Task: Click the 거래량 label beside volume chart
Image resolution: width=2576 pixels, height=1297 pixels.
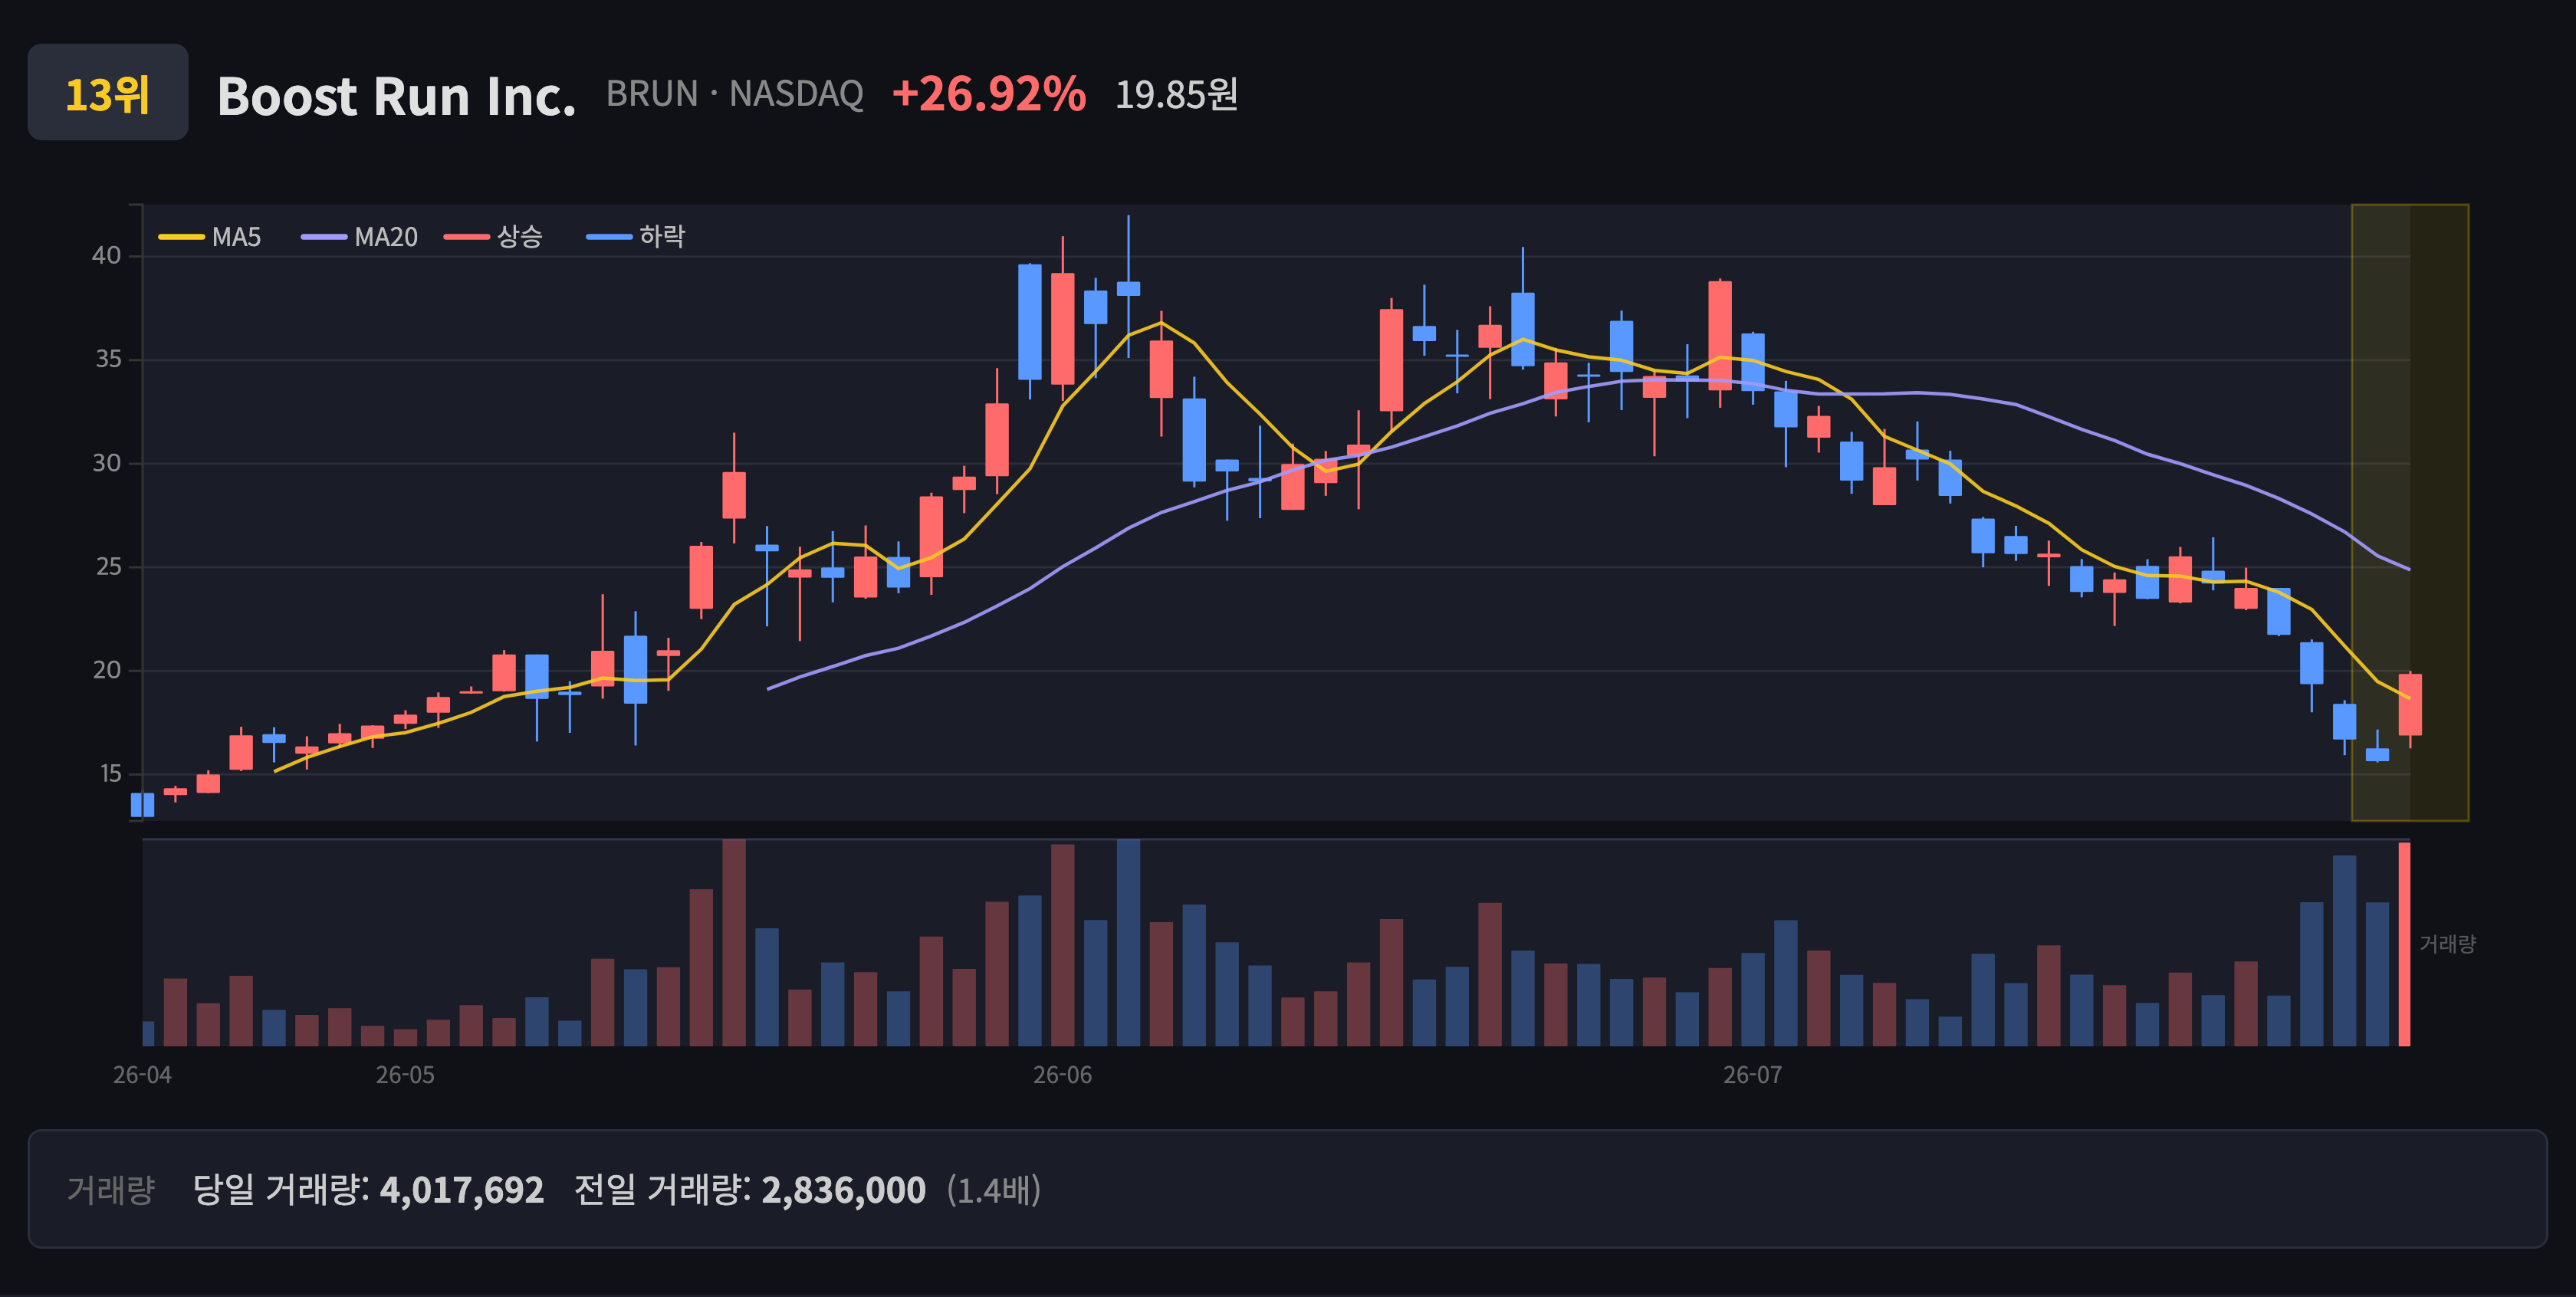Action: click(x=2447, y=944)
